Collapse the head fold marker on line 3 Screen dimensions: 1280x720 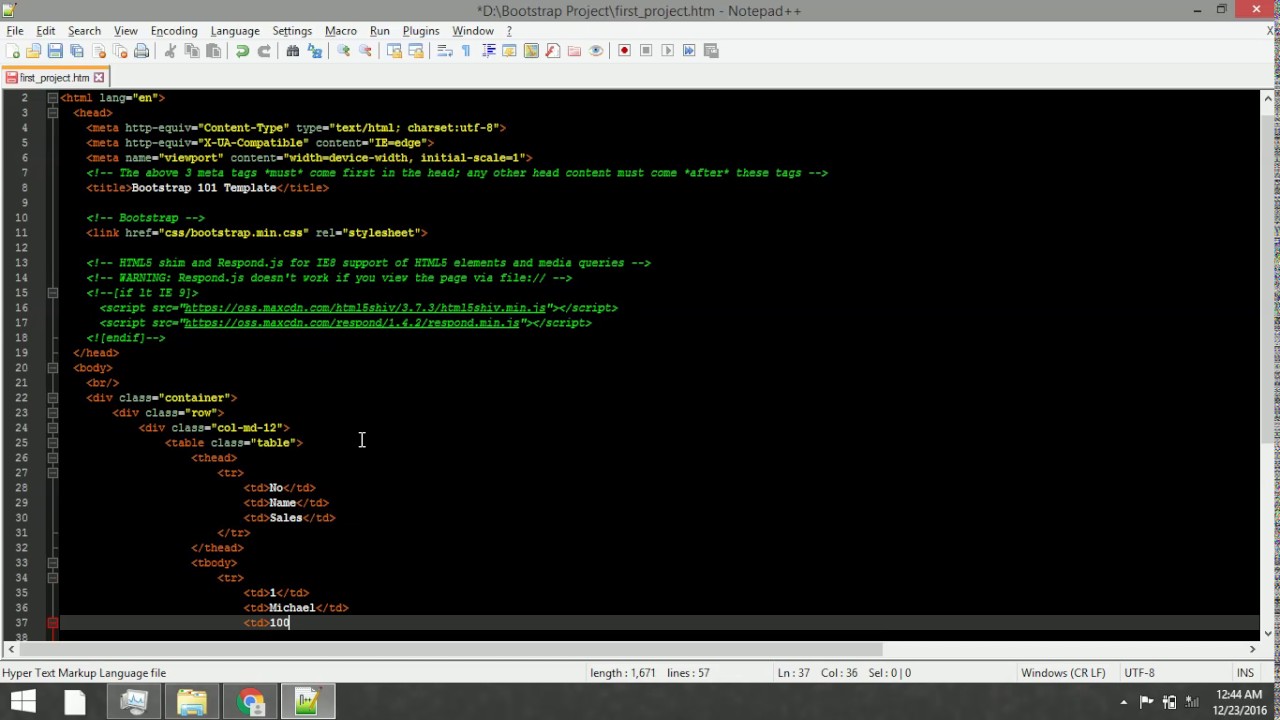(53, 113)
